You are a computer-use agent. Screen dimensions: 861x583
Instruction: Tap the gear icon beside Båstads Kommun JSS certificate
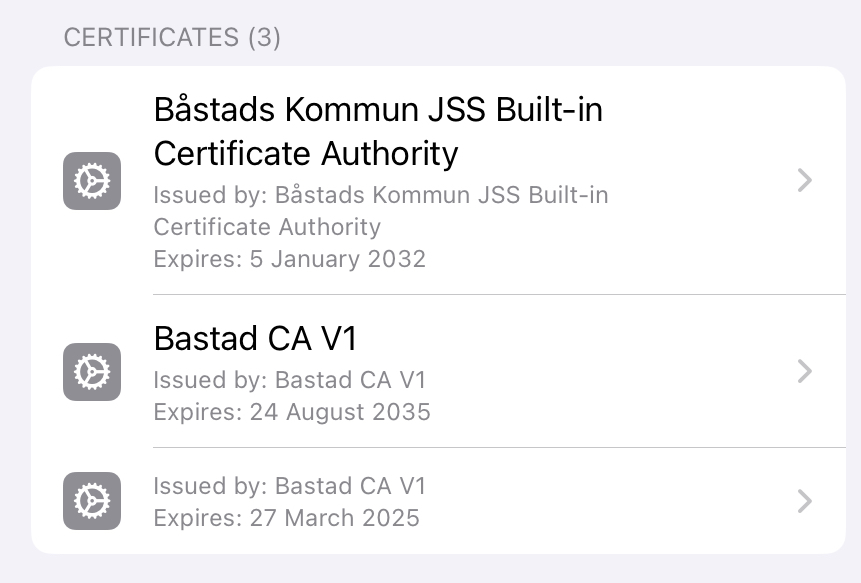point(92,181)
